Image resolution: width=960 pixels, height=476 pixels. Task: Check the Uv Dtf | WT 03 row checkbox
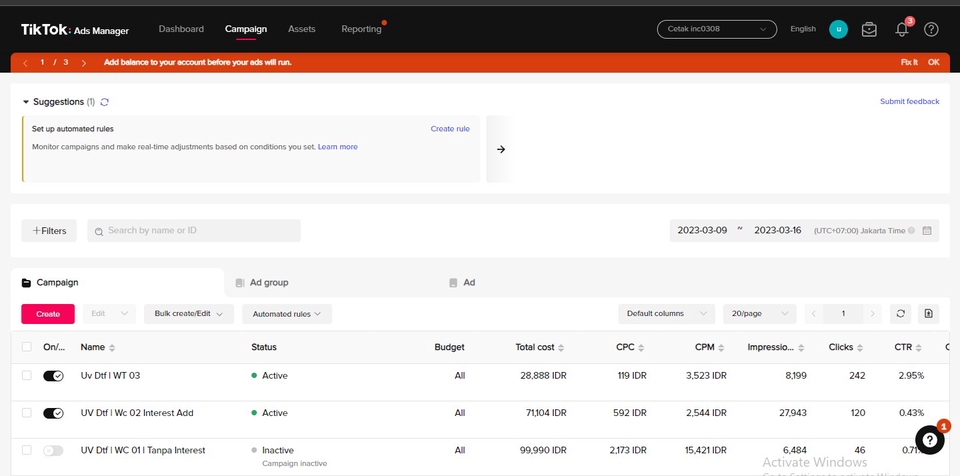26,376
